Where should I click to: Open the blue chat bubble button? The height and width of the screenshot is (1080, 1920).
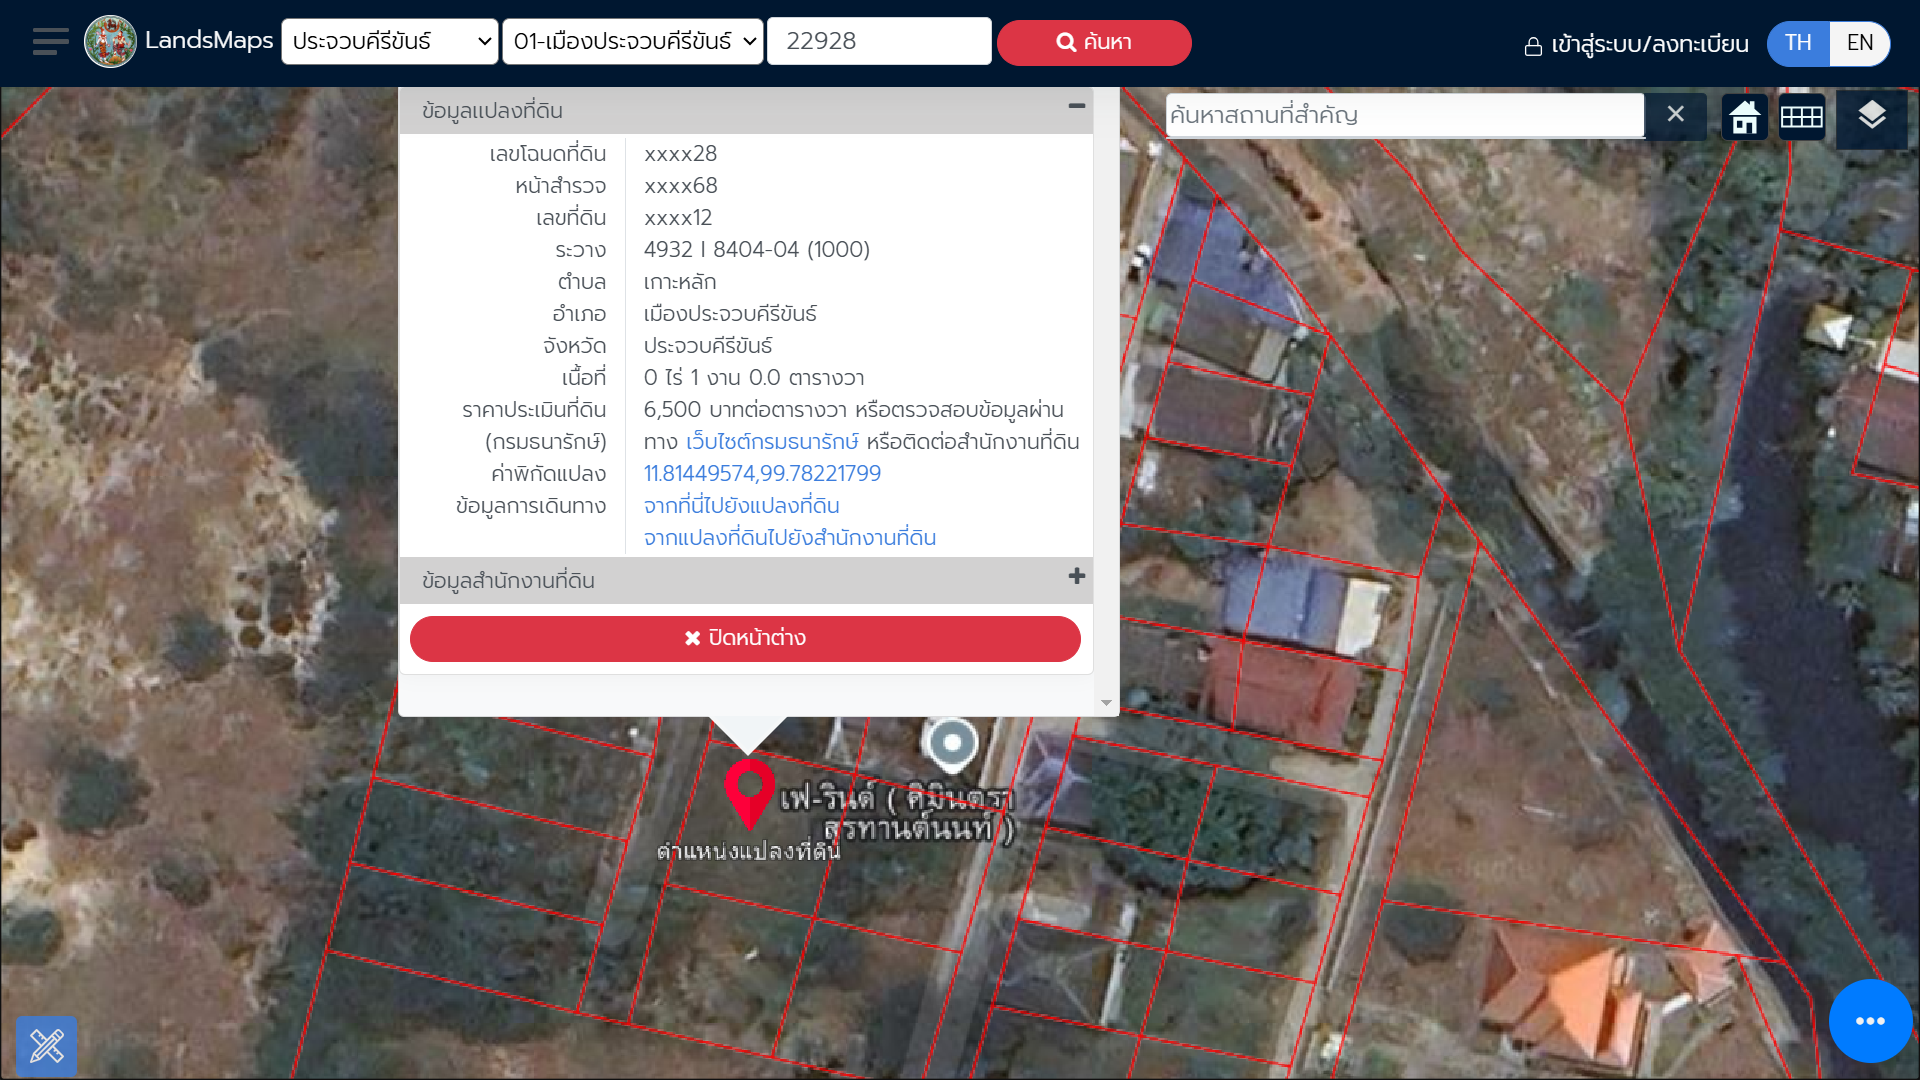pyautogui.click(x=1870, y=1021)
